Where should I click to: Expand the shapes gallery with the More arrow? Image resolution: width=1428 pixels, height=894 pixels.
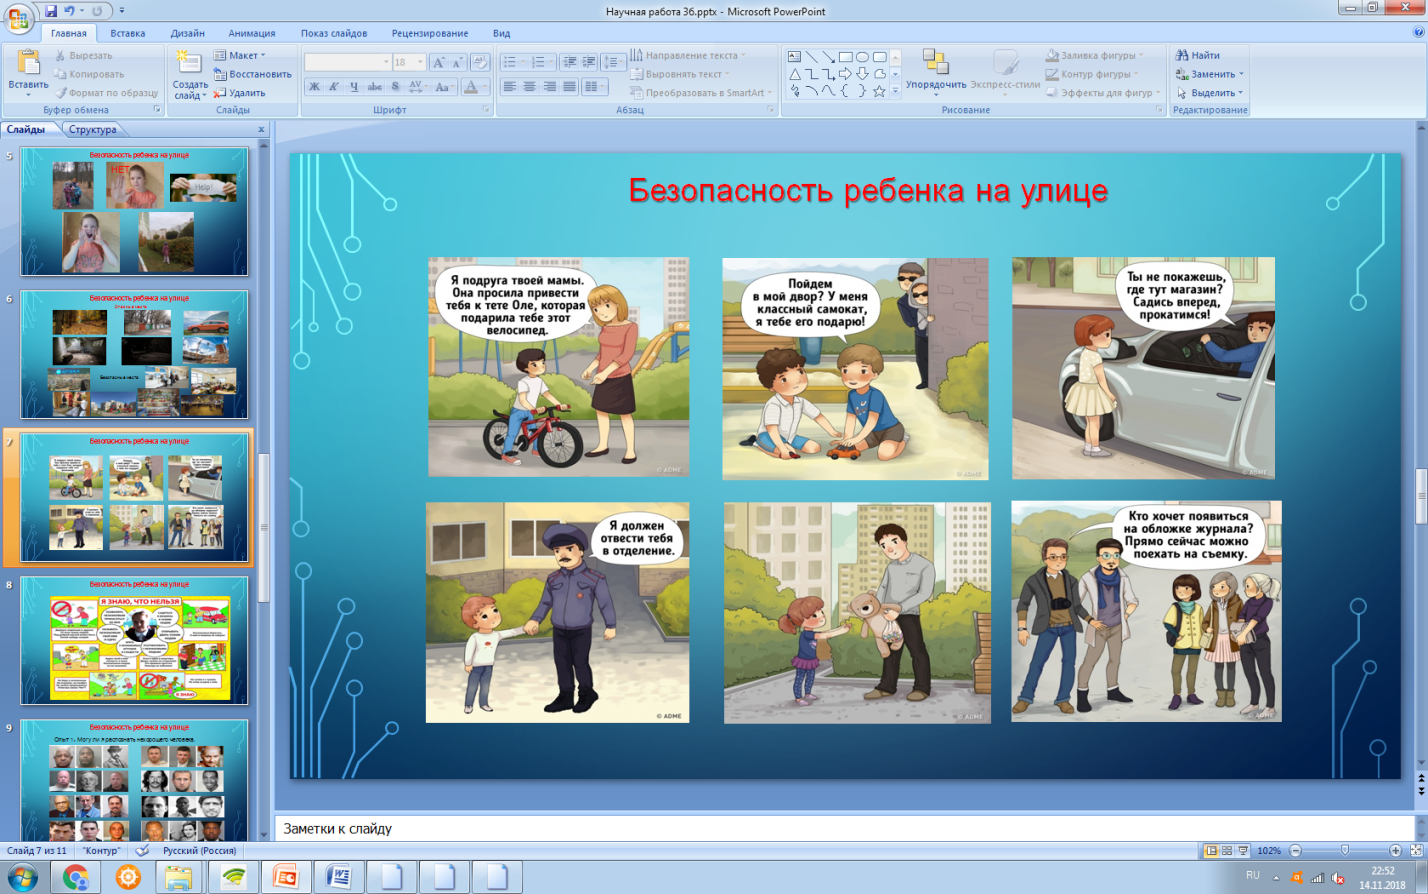coord(895,91)
